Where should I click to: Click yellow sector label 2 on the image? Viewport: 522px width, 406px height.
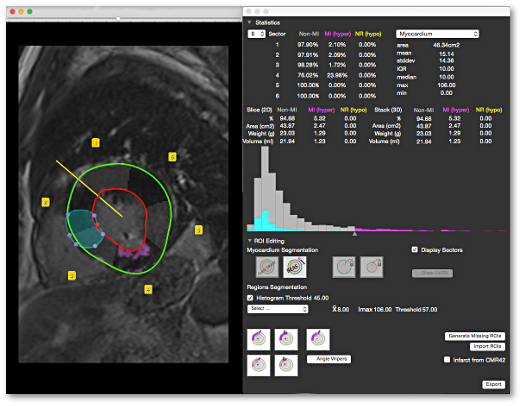(x=46, y=202)
